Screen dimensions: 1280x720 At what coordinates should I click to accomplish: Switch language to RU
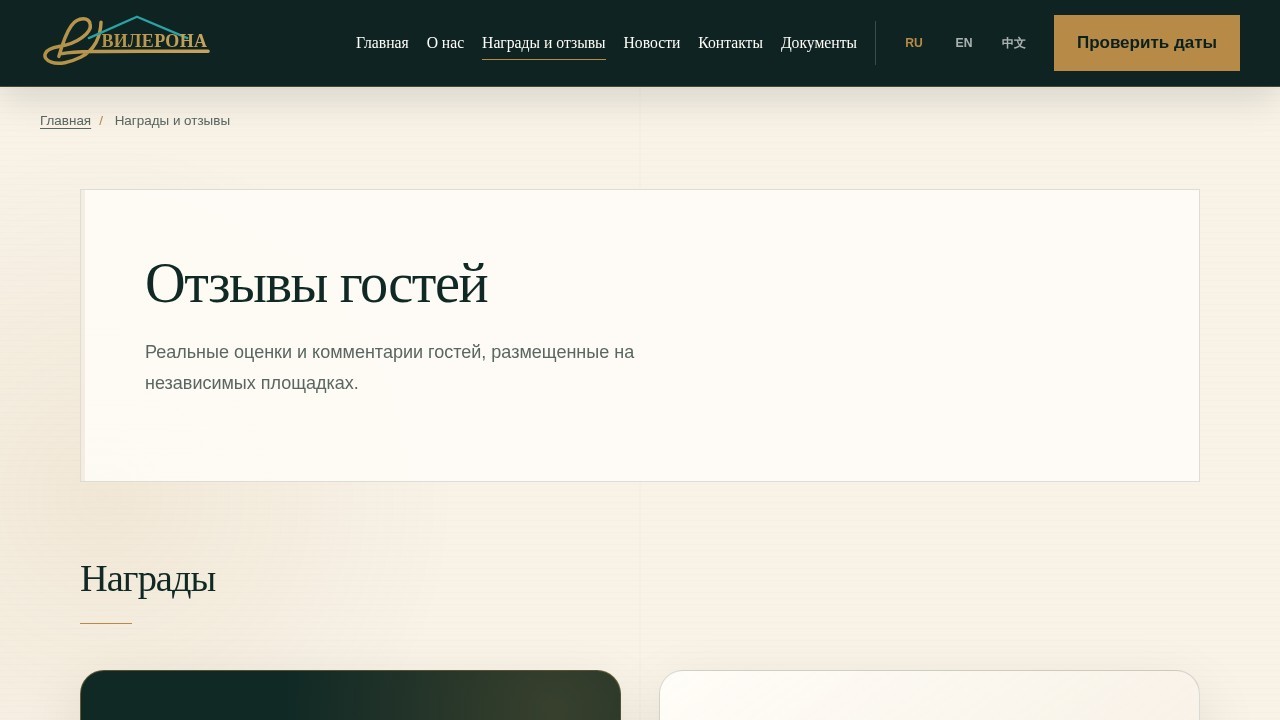coord(914,43)
